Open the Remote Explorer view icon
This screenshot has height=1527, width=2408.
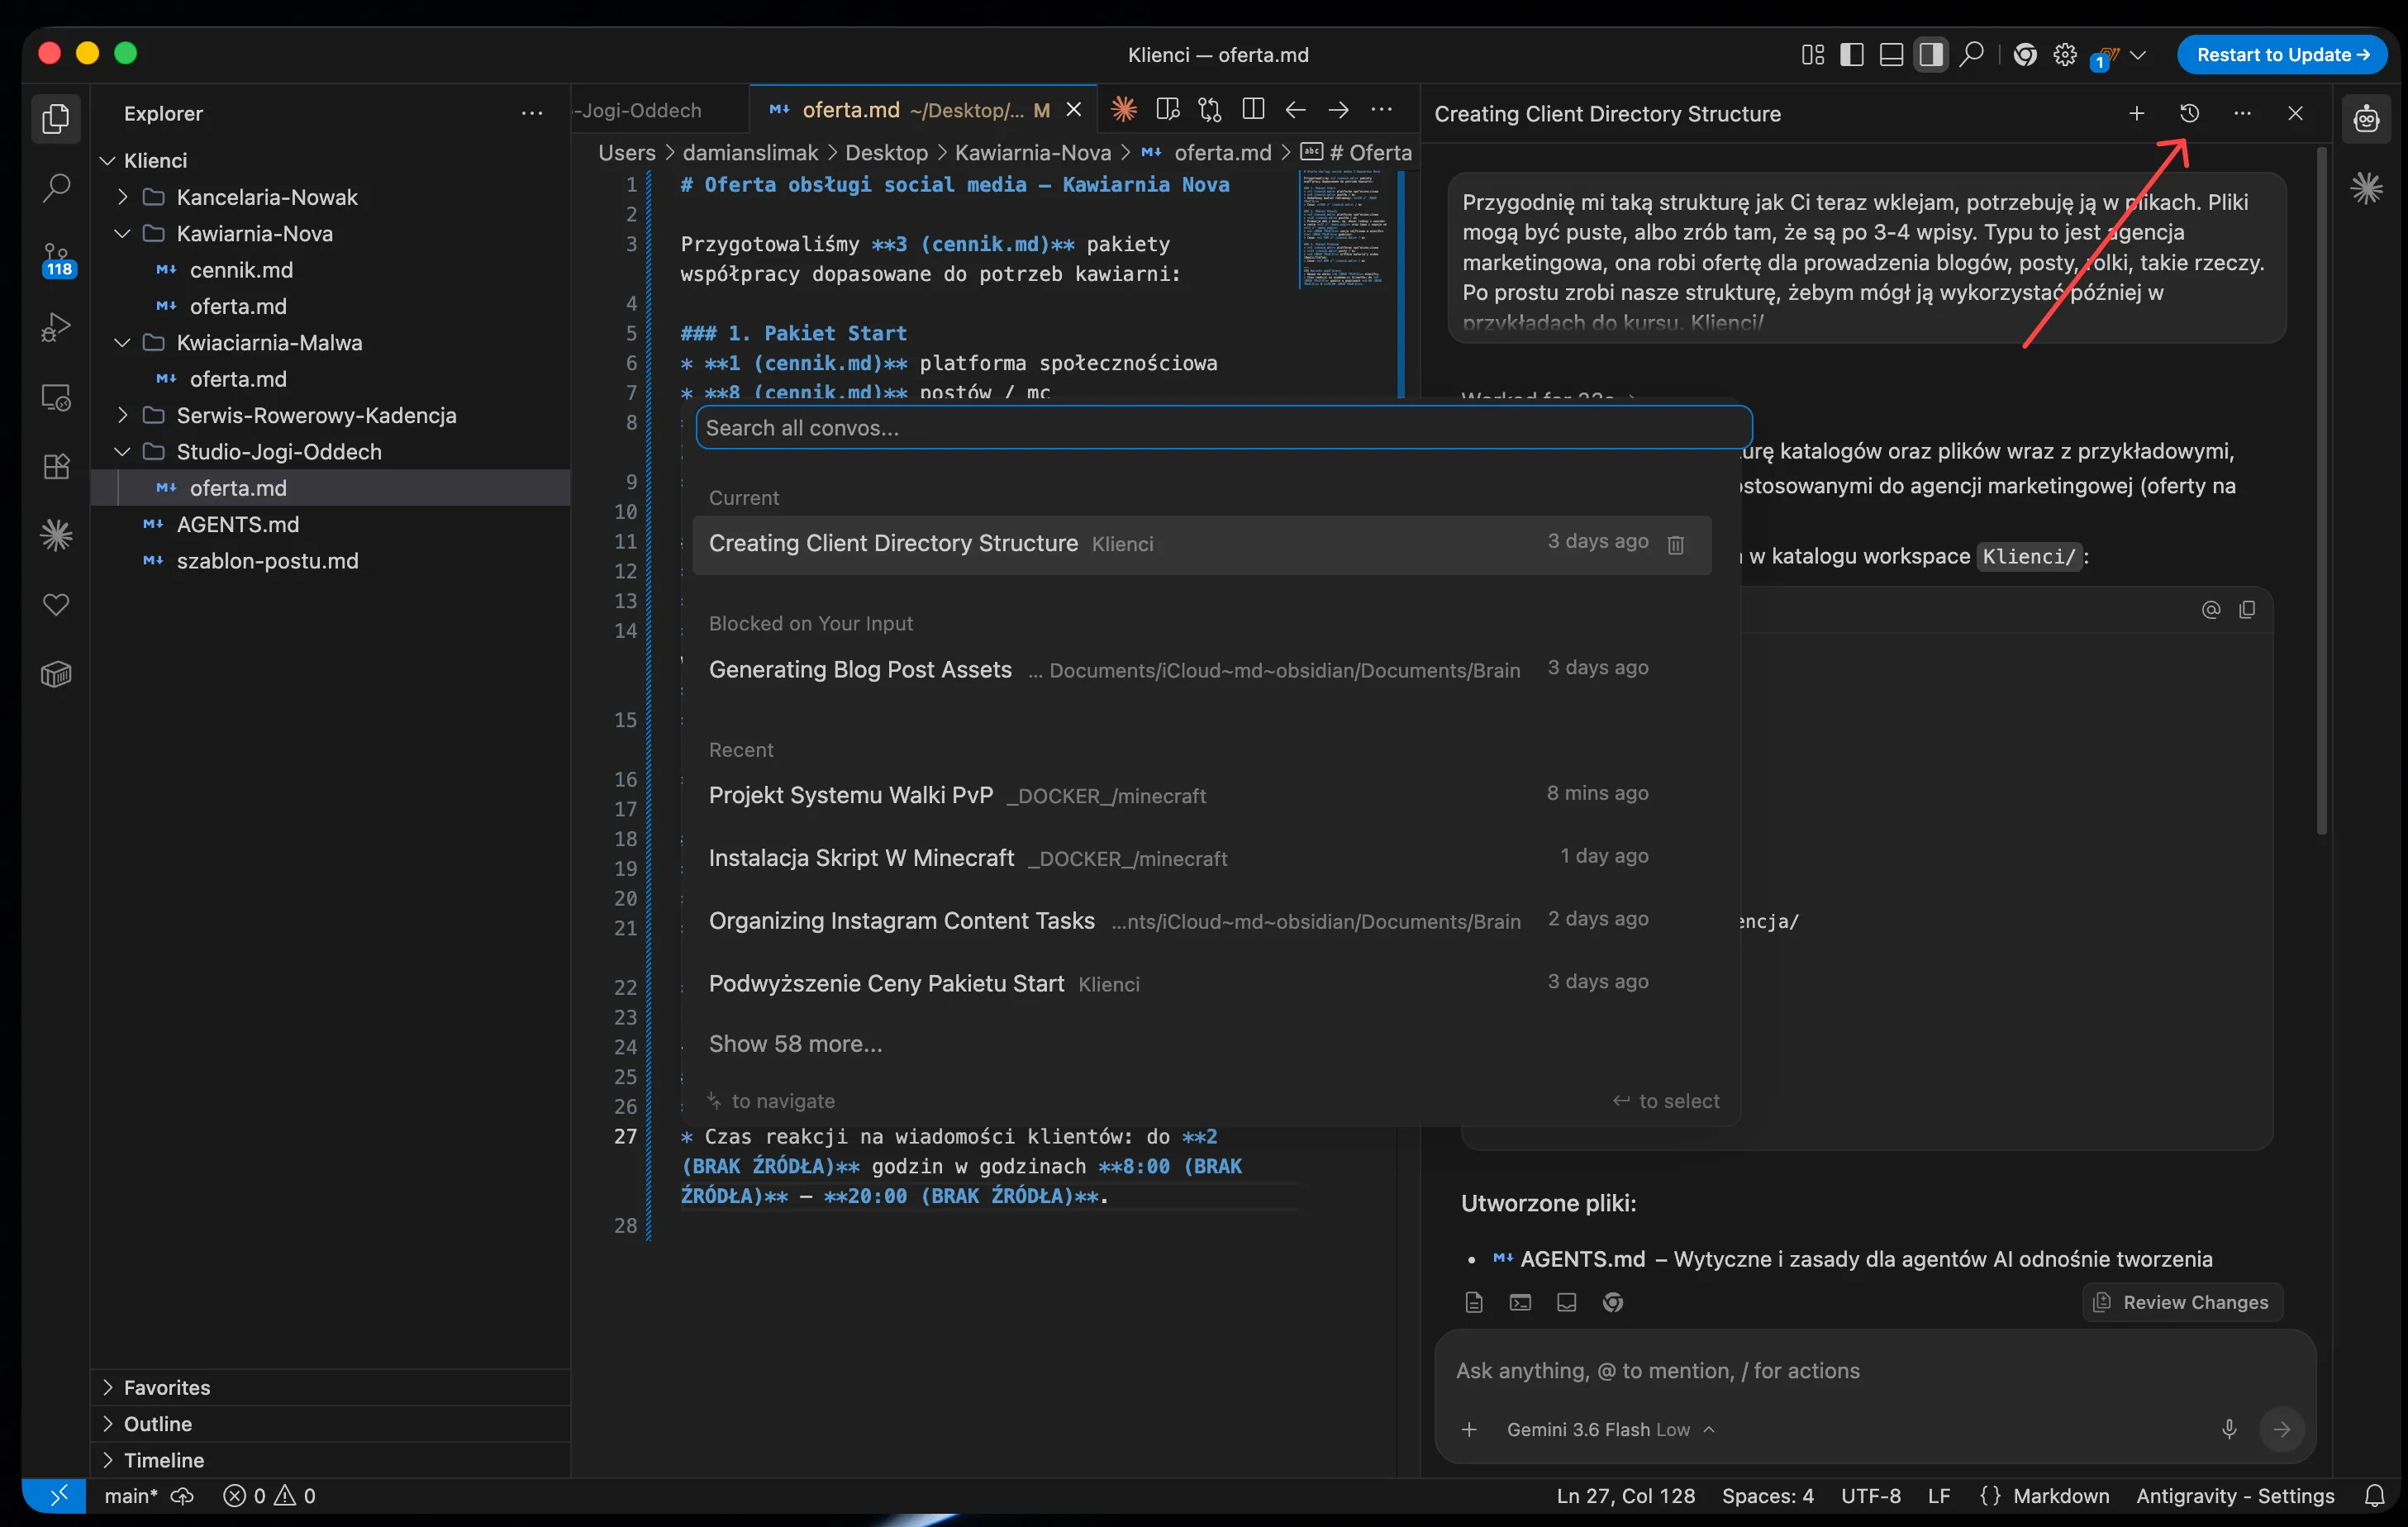click(56, 397)
